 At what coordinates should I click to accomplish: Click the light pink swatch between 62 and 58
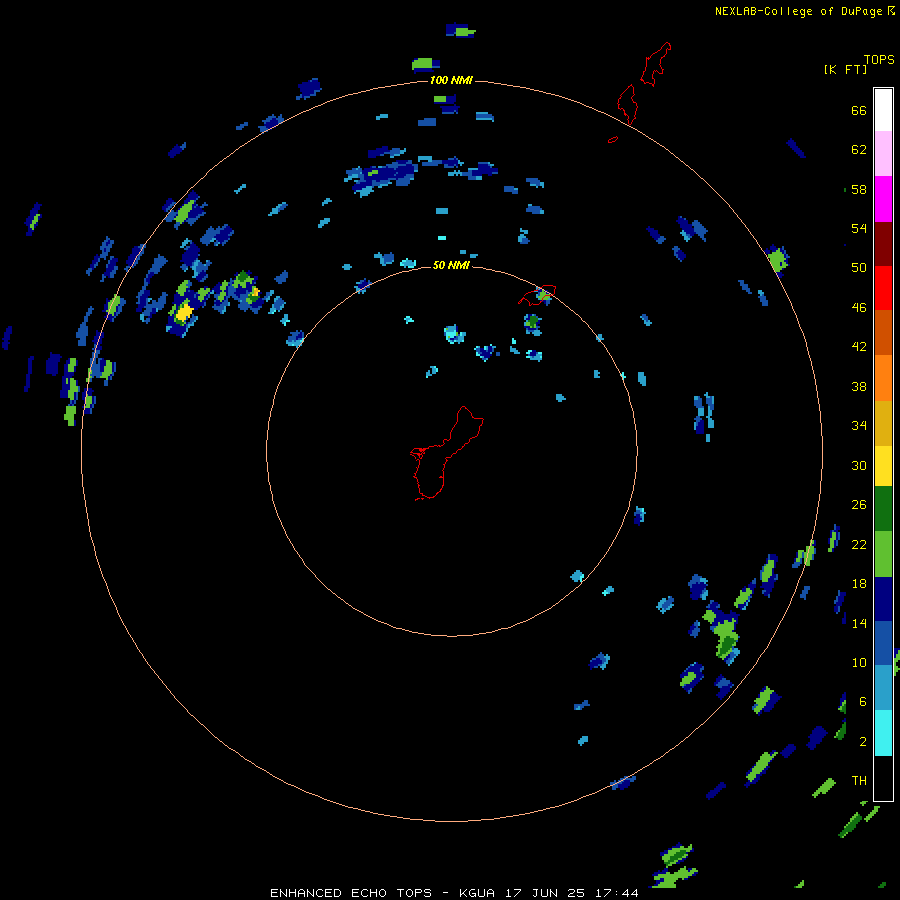click(883, 153)
